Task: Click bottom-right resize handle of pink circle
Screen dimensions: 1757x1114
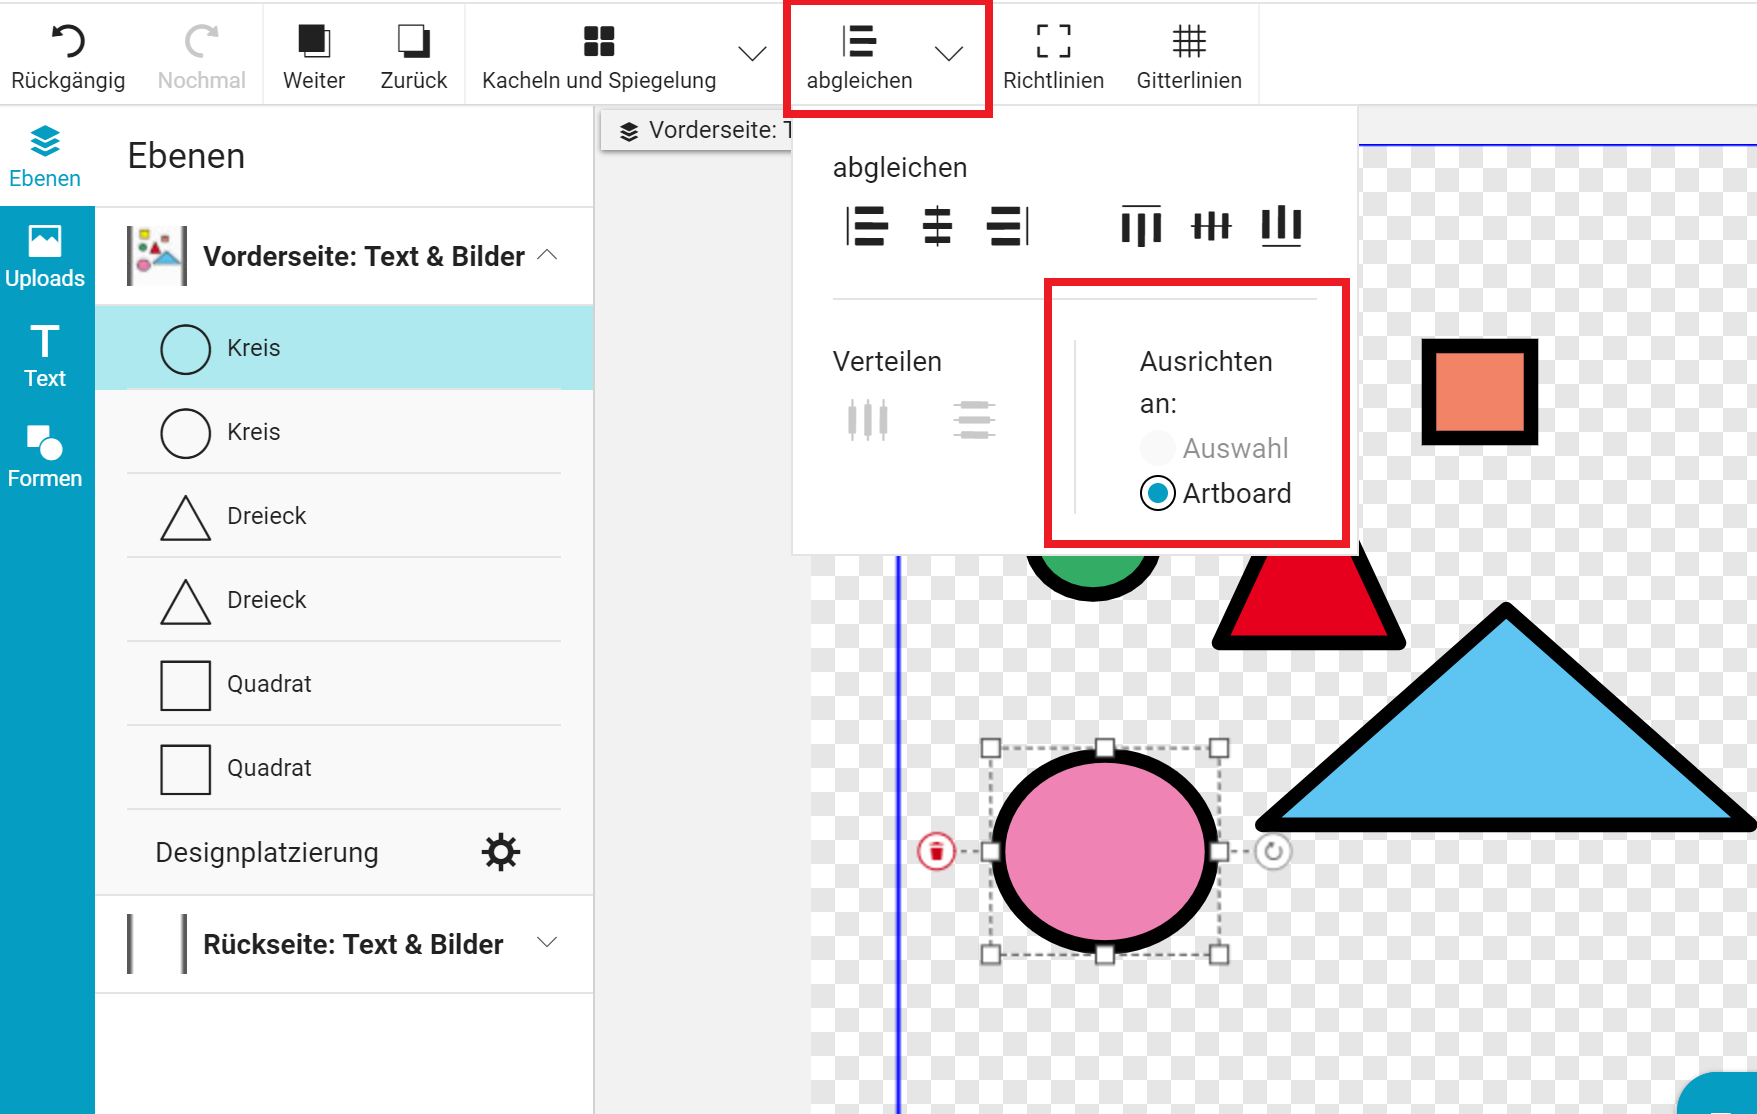Action: tap(1218, 954)
